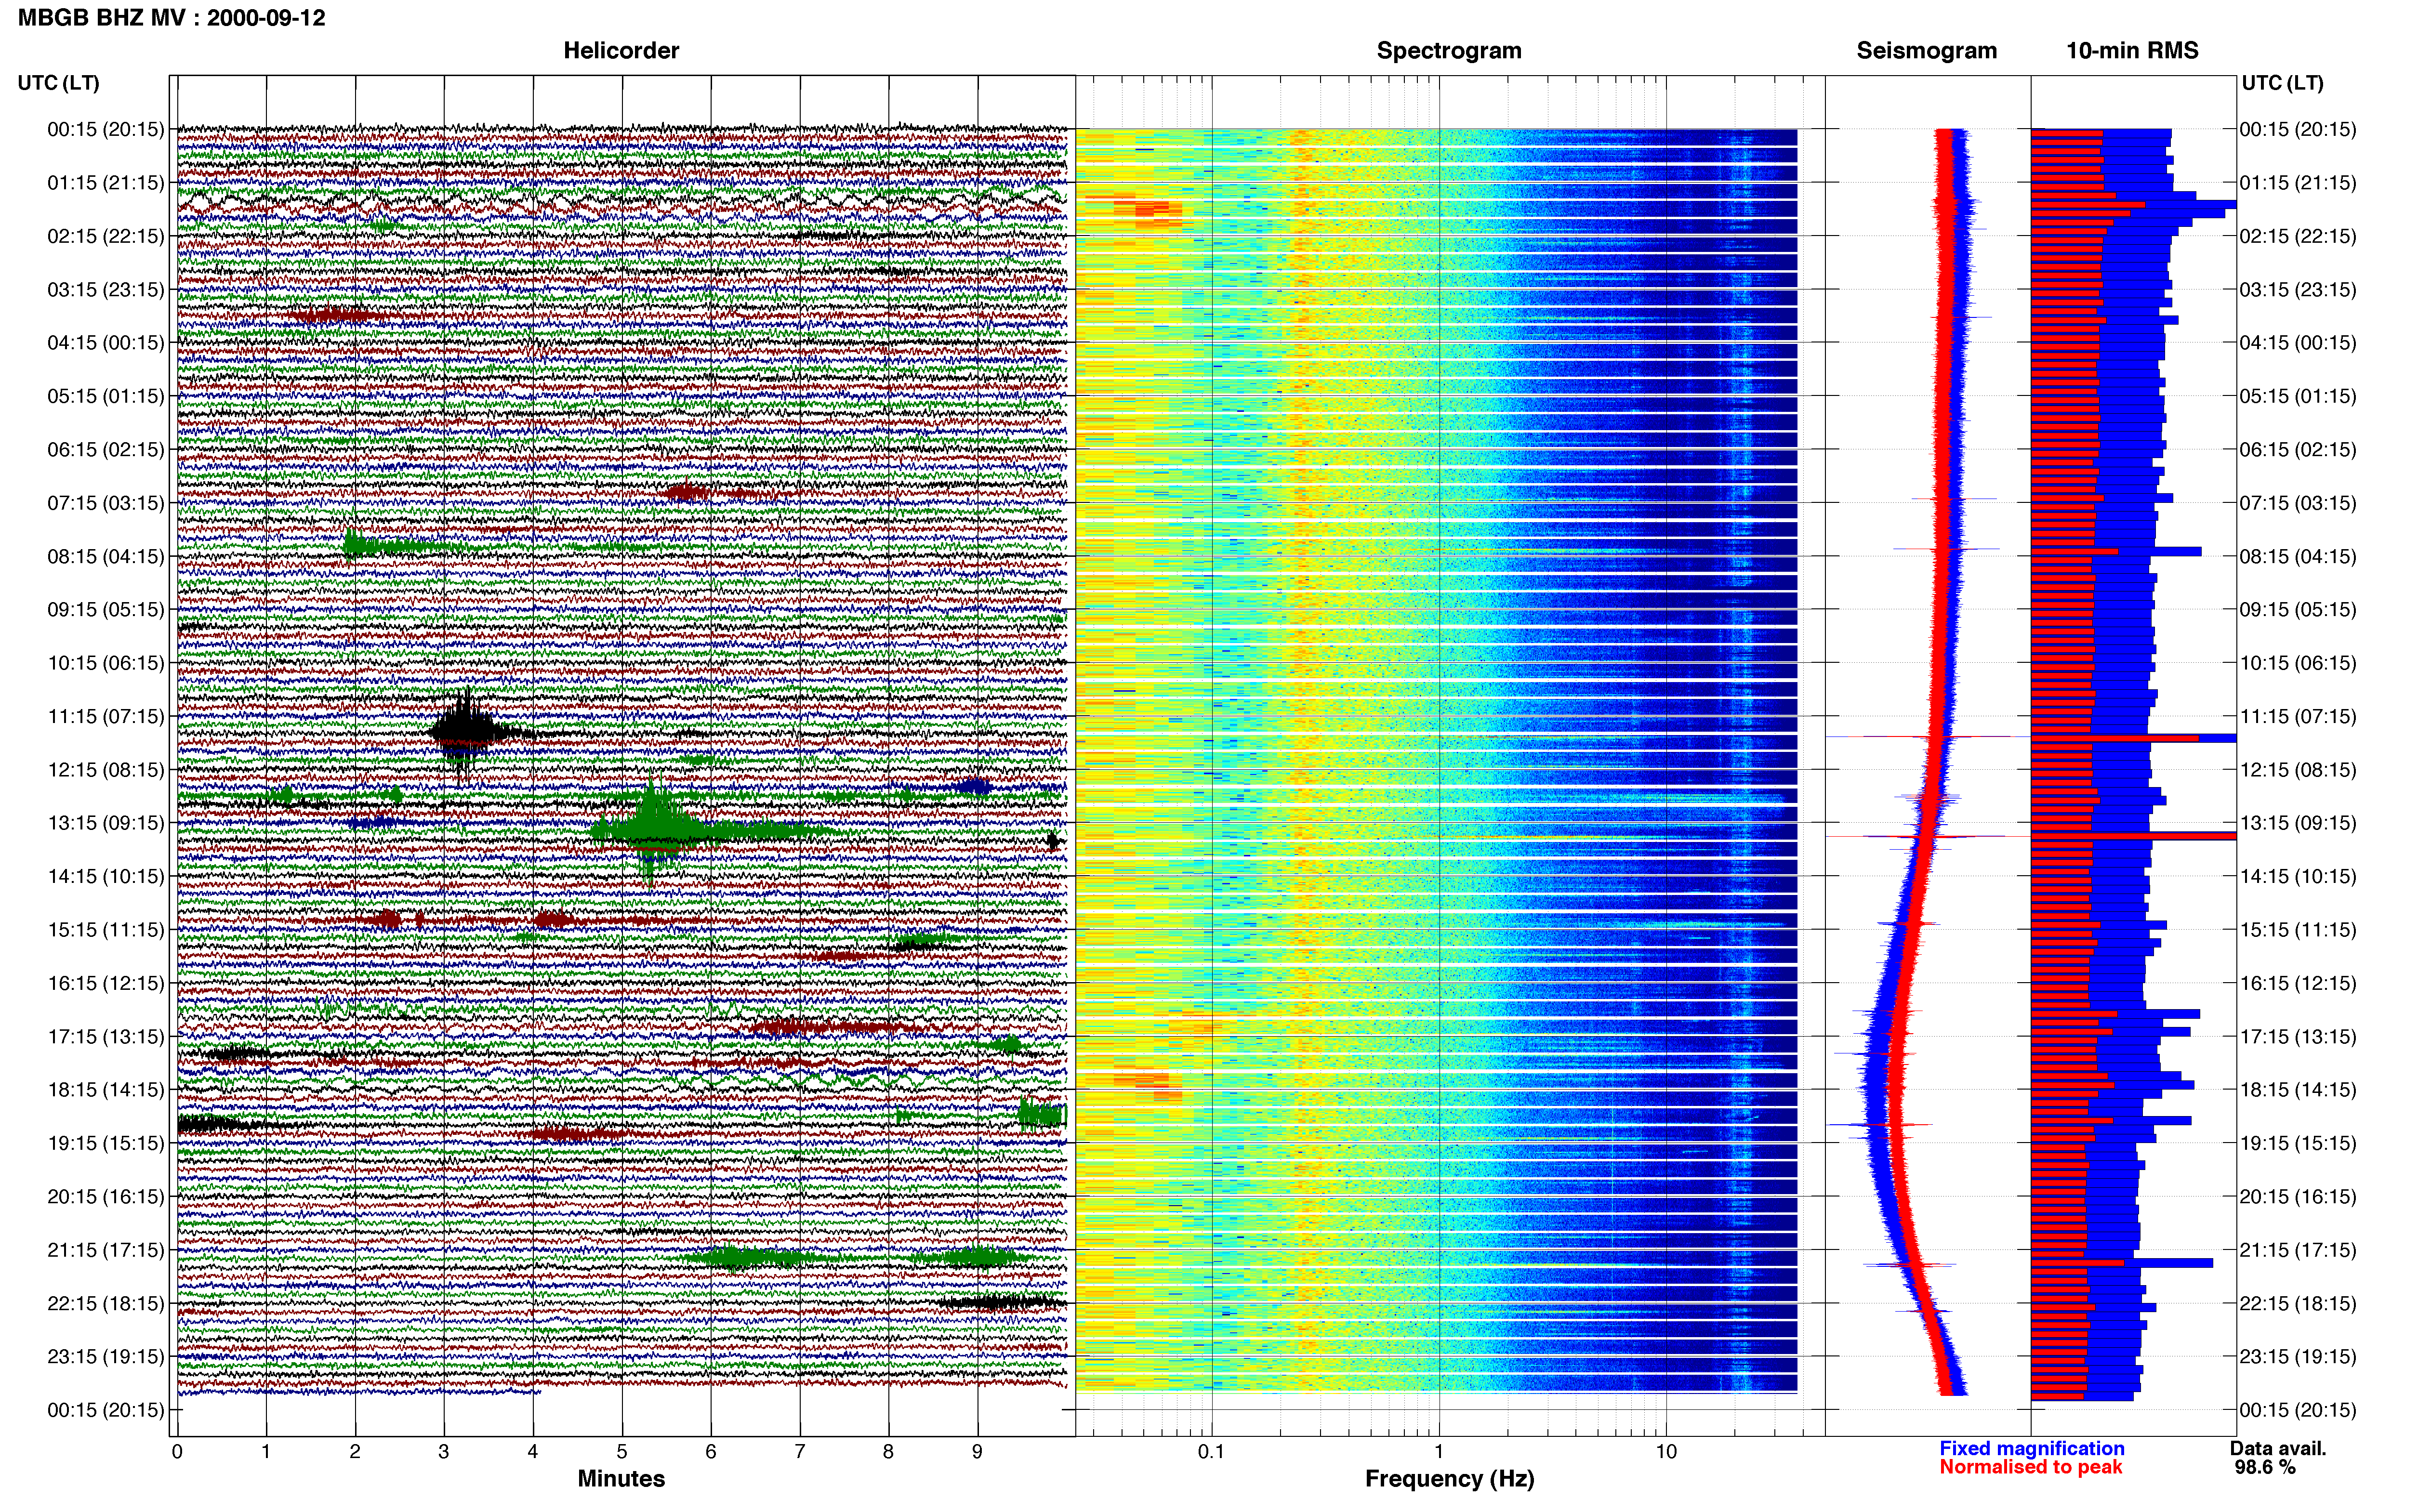Click the 'Data avail.' label
Viewport: 2418px width, 1512px height.
[x=2278, y=1448]
